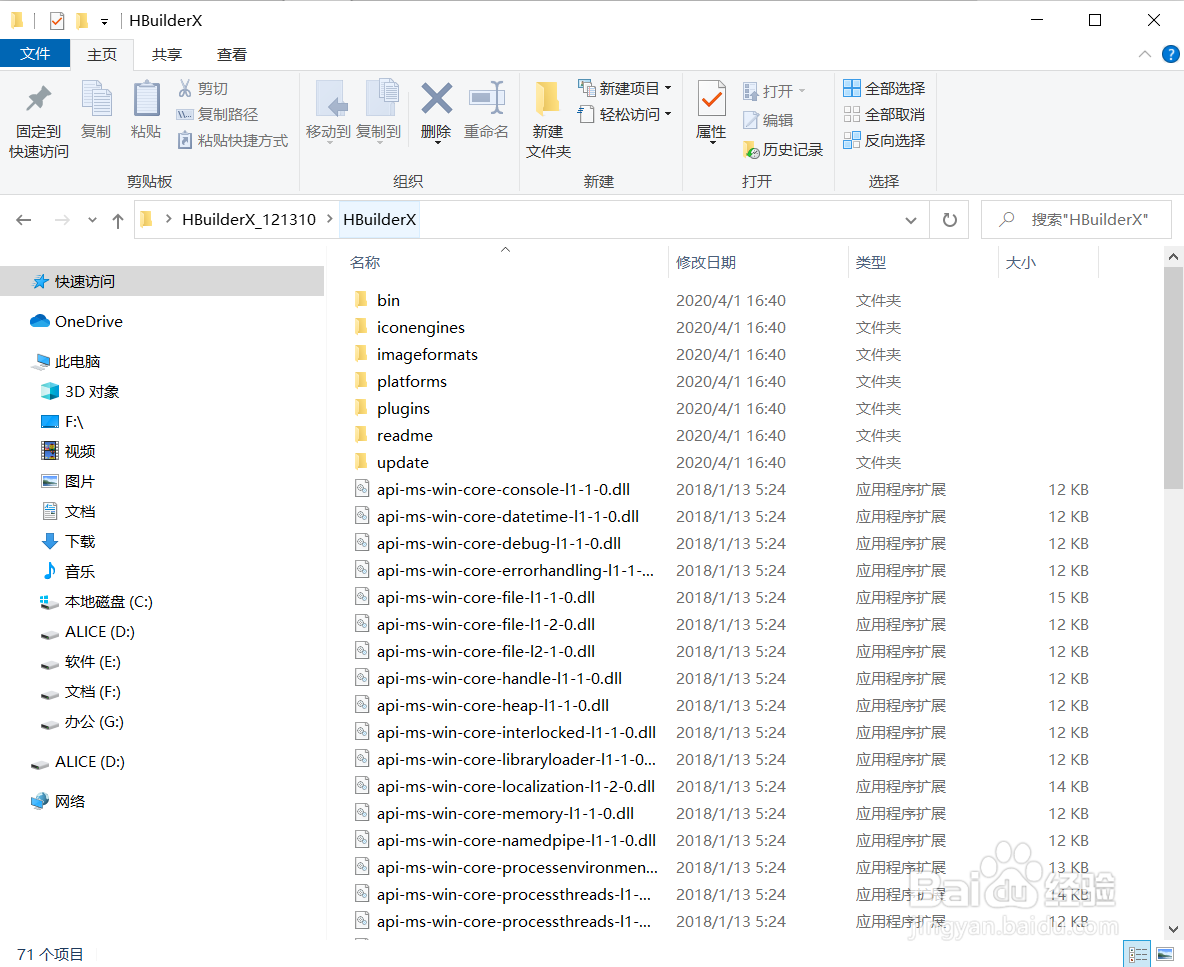Click the Properties checkmark icon in the title bar

57,20
